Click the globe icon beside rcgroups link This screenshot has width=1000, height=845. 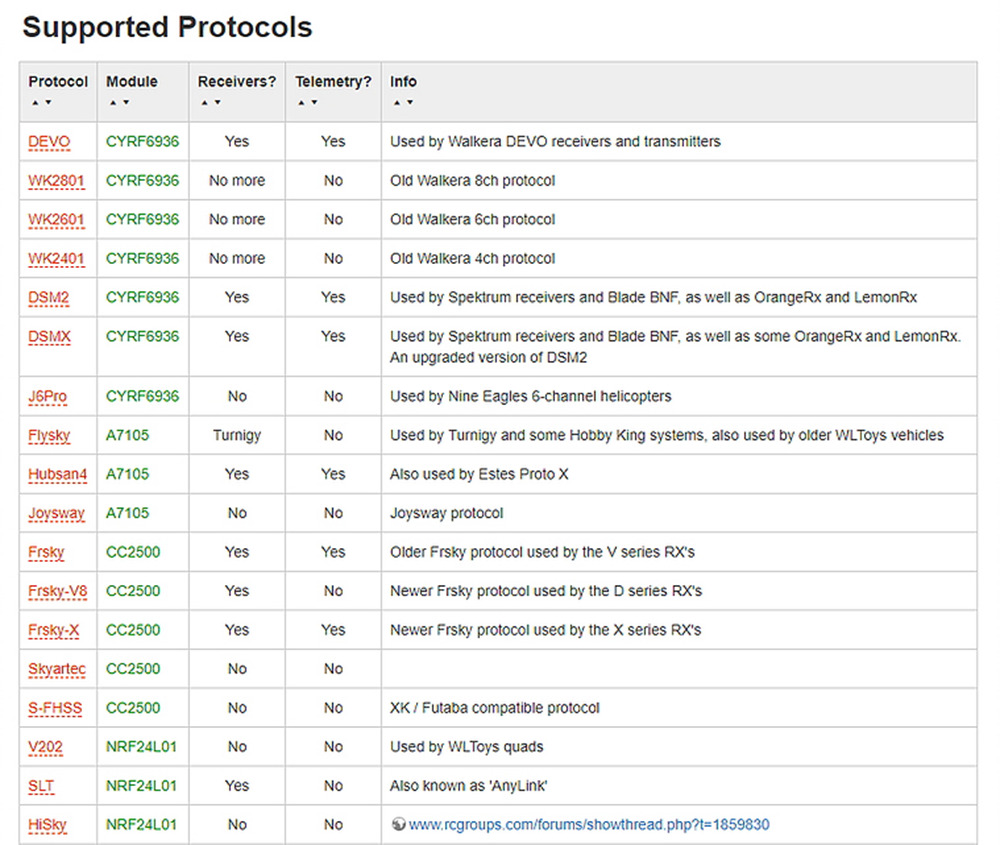(399, 824)
